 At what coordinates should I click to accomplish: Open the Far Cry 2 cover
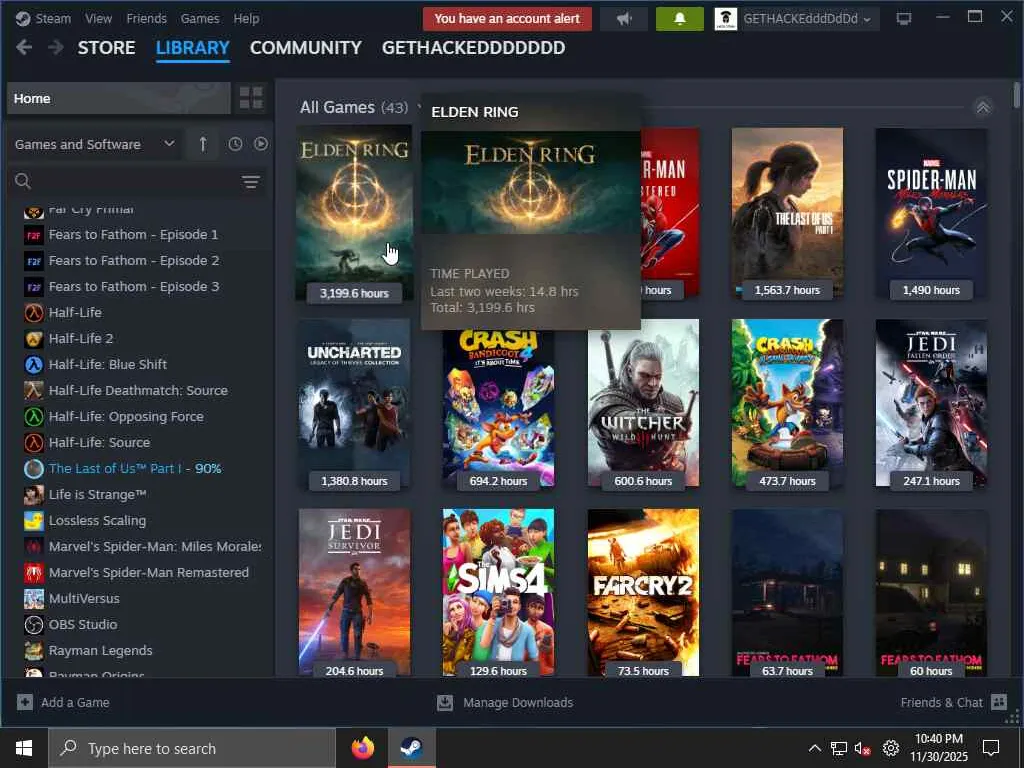click(643, 592)
